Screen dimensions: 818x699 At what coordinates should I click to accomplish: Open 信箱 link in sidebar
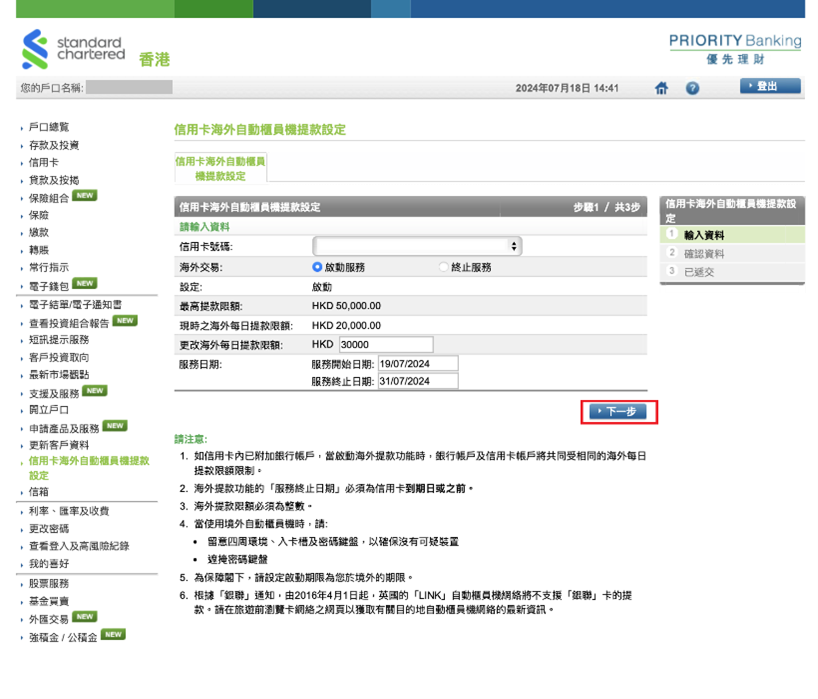tap(39, 492)
